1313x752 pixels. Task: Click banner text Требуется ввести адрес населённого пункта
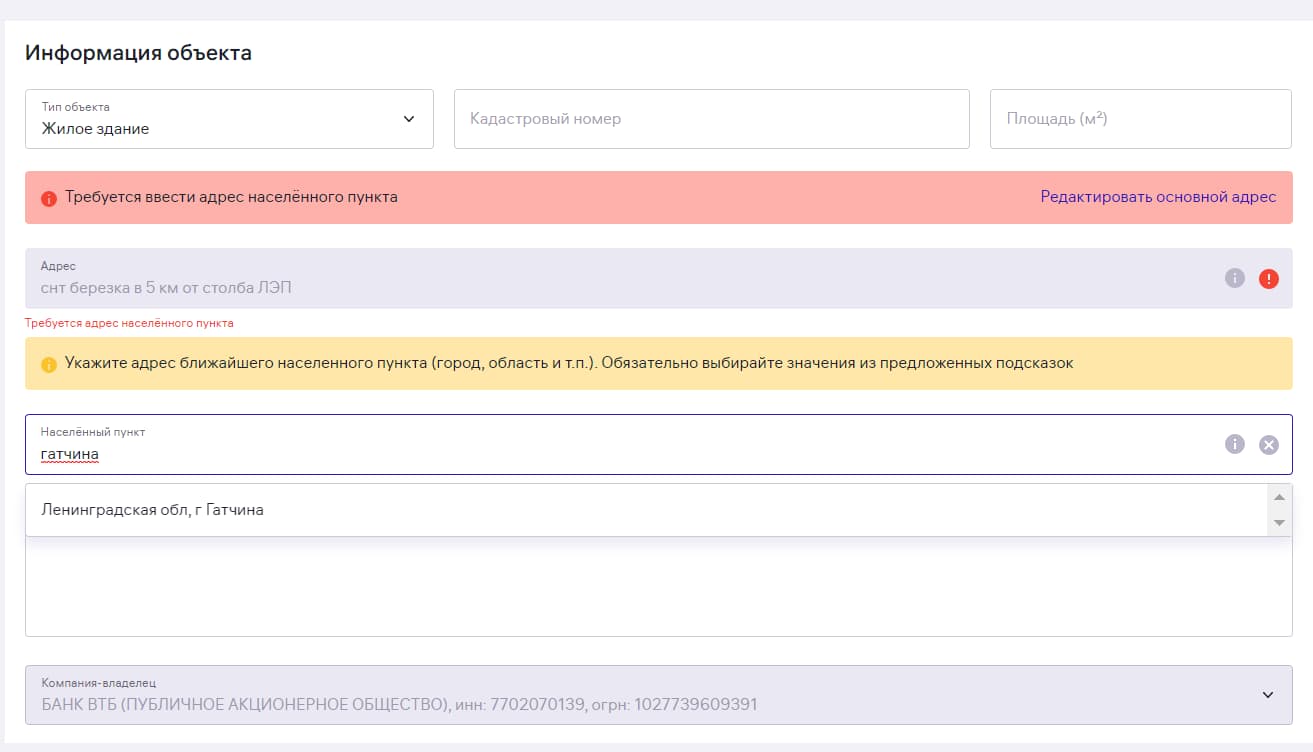[x=231, y=197]
